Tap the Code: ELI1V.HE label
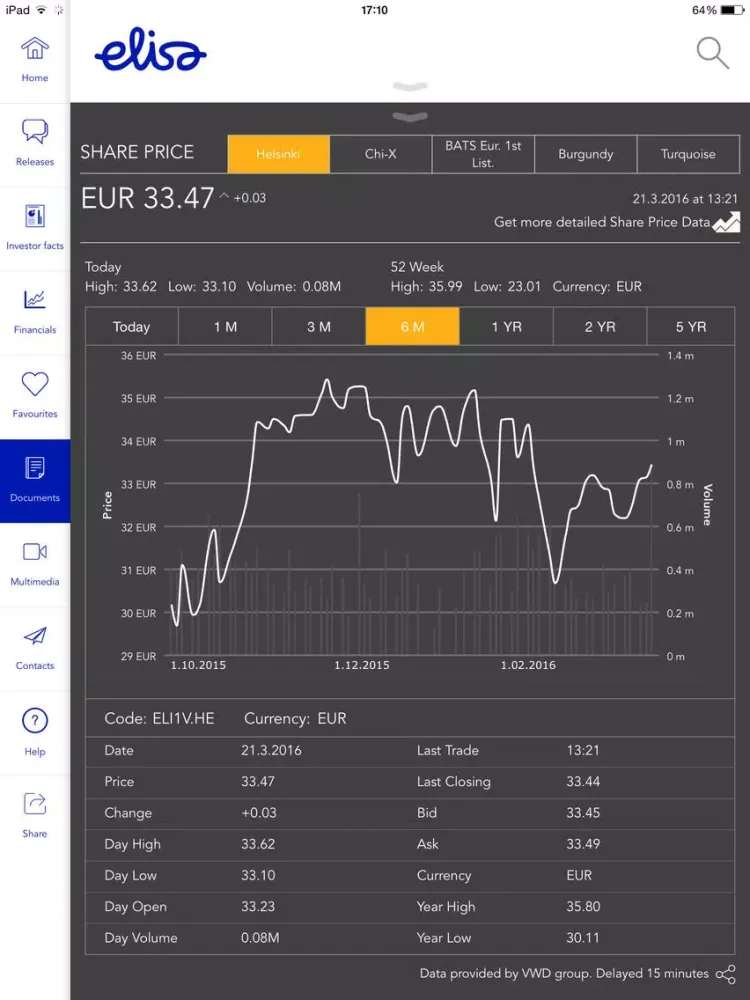This screenshot has width=750, height=1000. tap(159, 718)
